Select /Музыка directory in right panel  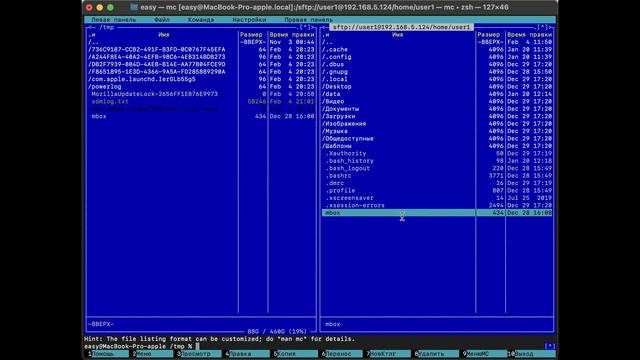coord(437,131)
